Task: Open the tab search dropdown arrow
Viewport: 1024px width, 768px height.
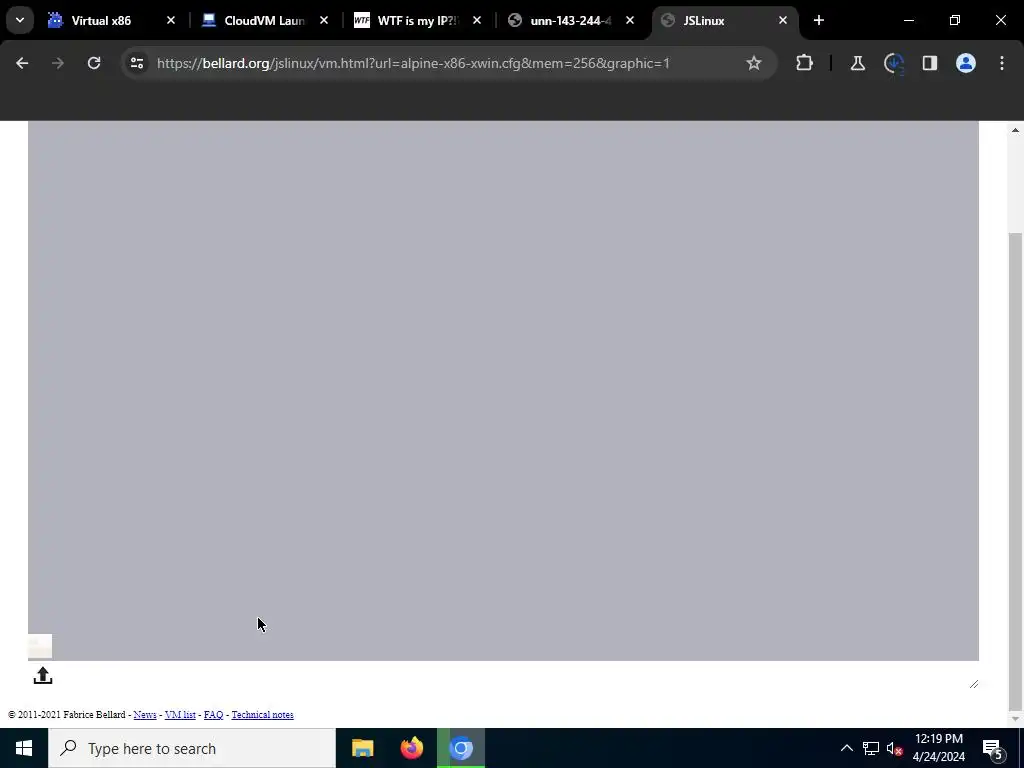Action: click(20, 20)
